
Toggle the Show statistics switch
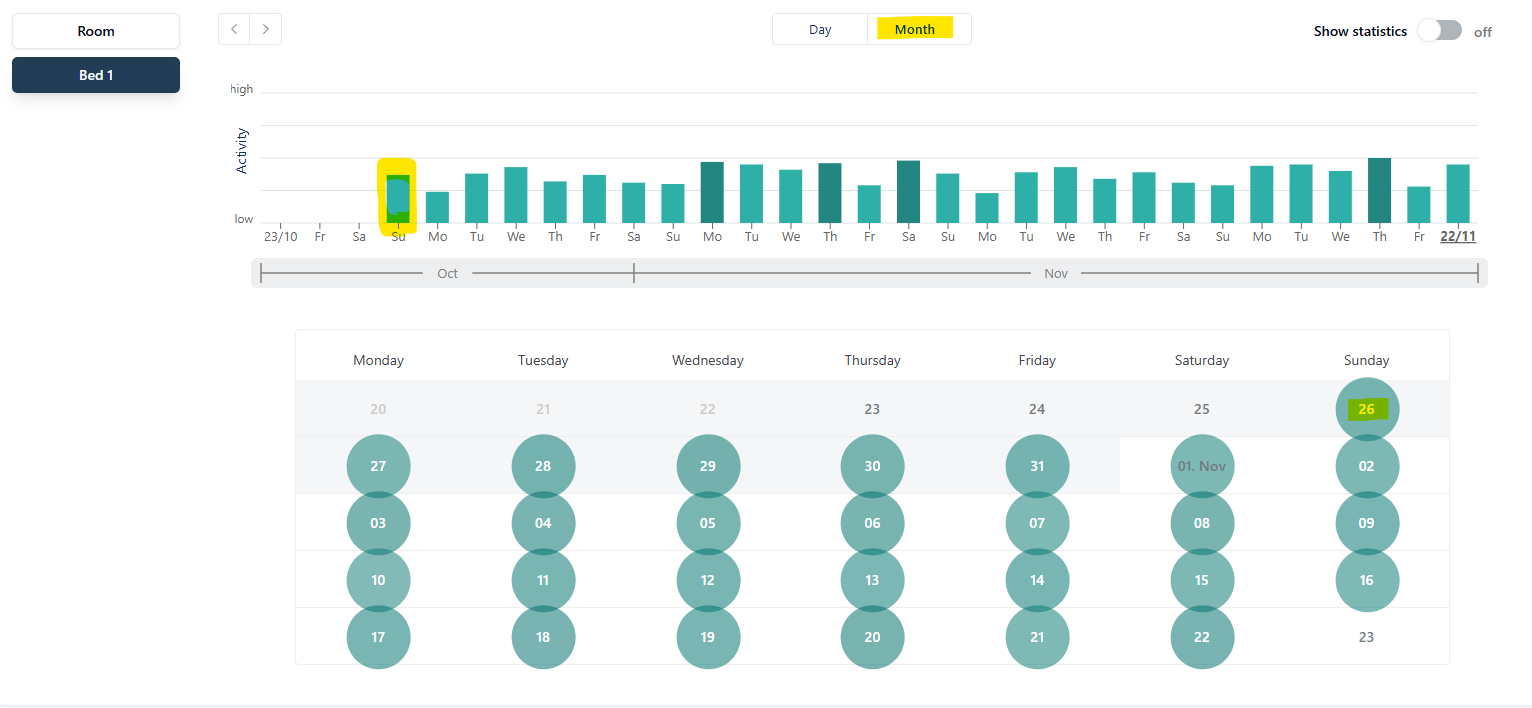tap(1439, 31)
